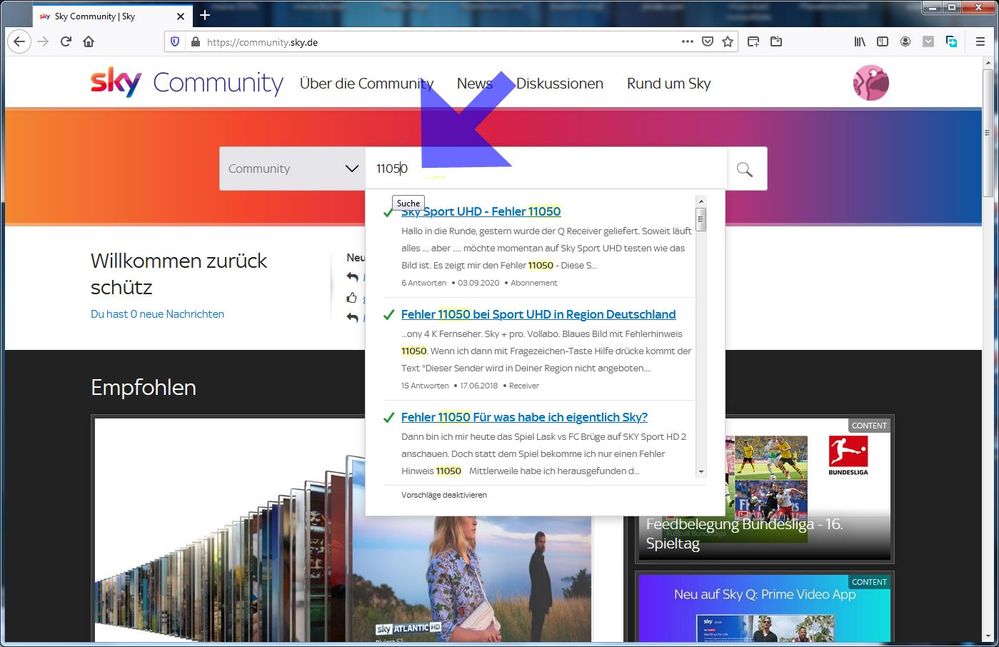Reload the page in the browser
This screenshot has height=647, width=999.
(x=66, y=42)
